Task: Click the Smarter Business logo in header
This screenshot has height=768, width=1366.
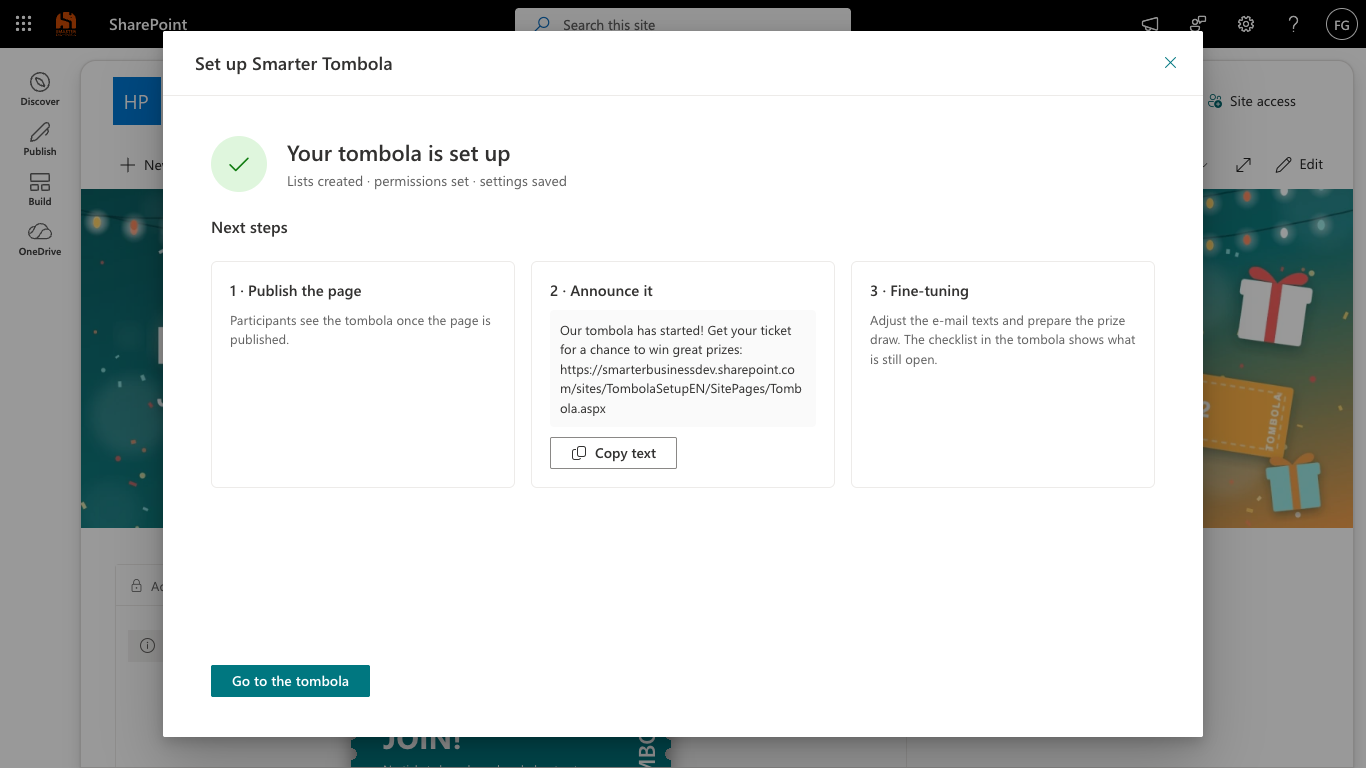Action: (66, 24)
